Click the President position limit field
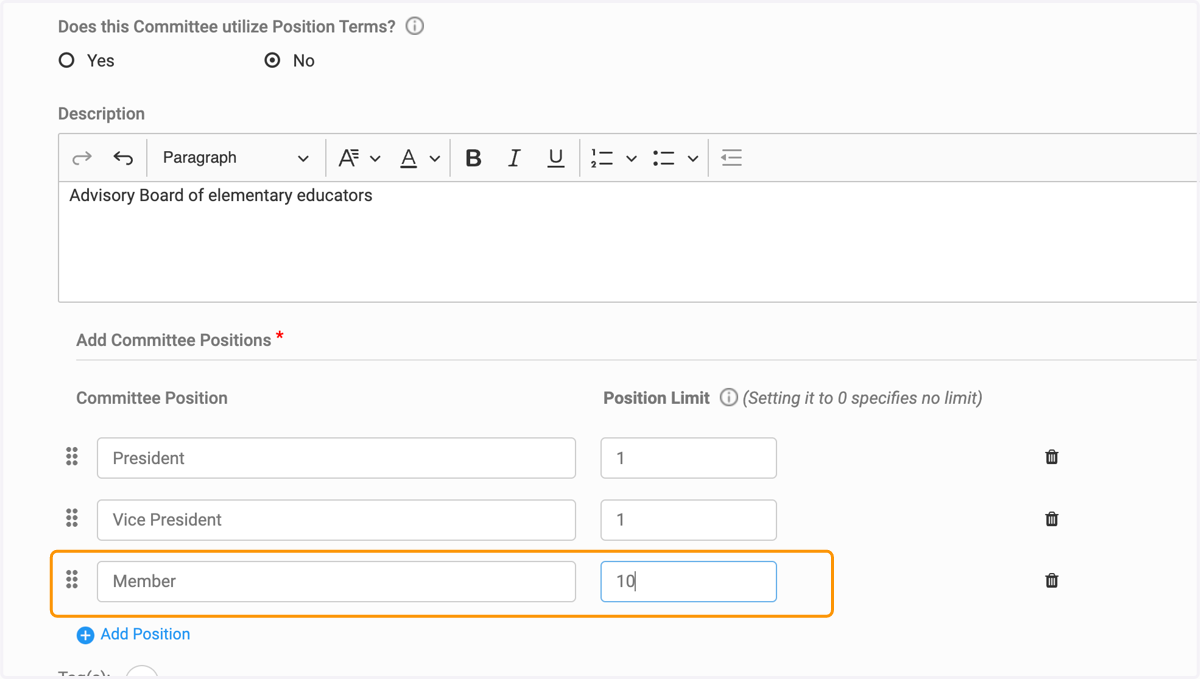The height and width of the screenshot is (679, 1200). tap(688, 458)
